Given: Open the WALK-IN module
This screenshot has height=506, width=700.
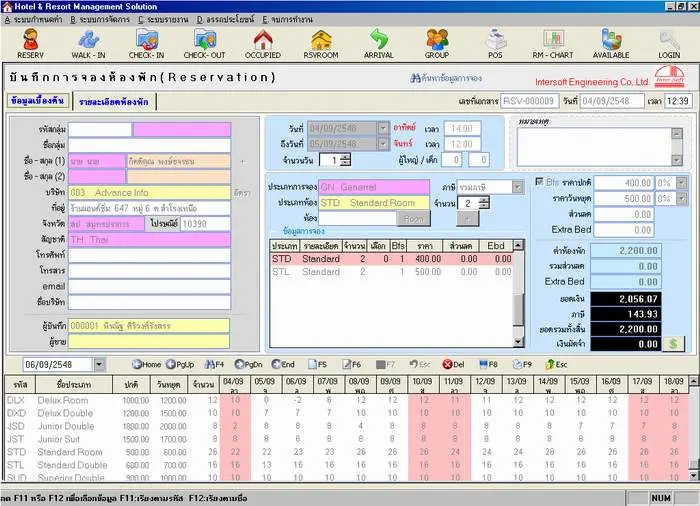Looking at the screenshot, I should click(x=88, y=43).
